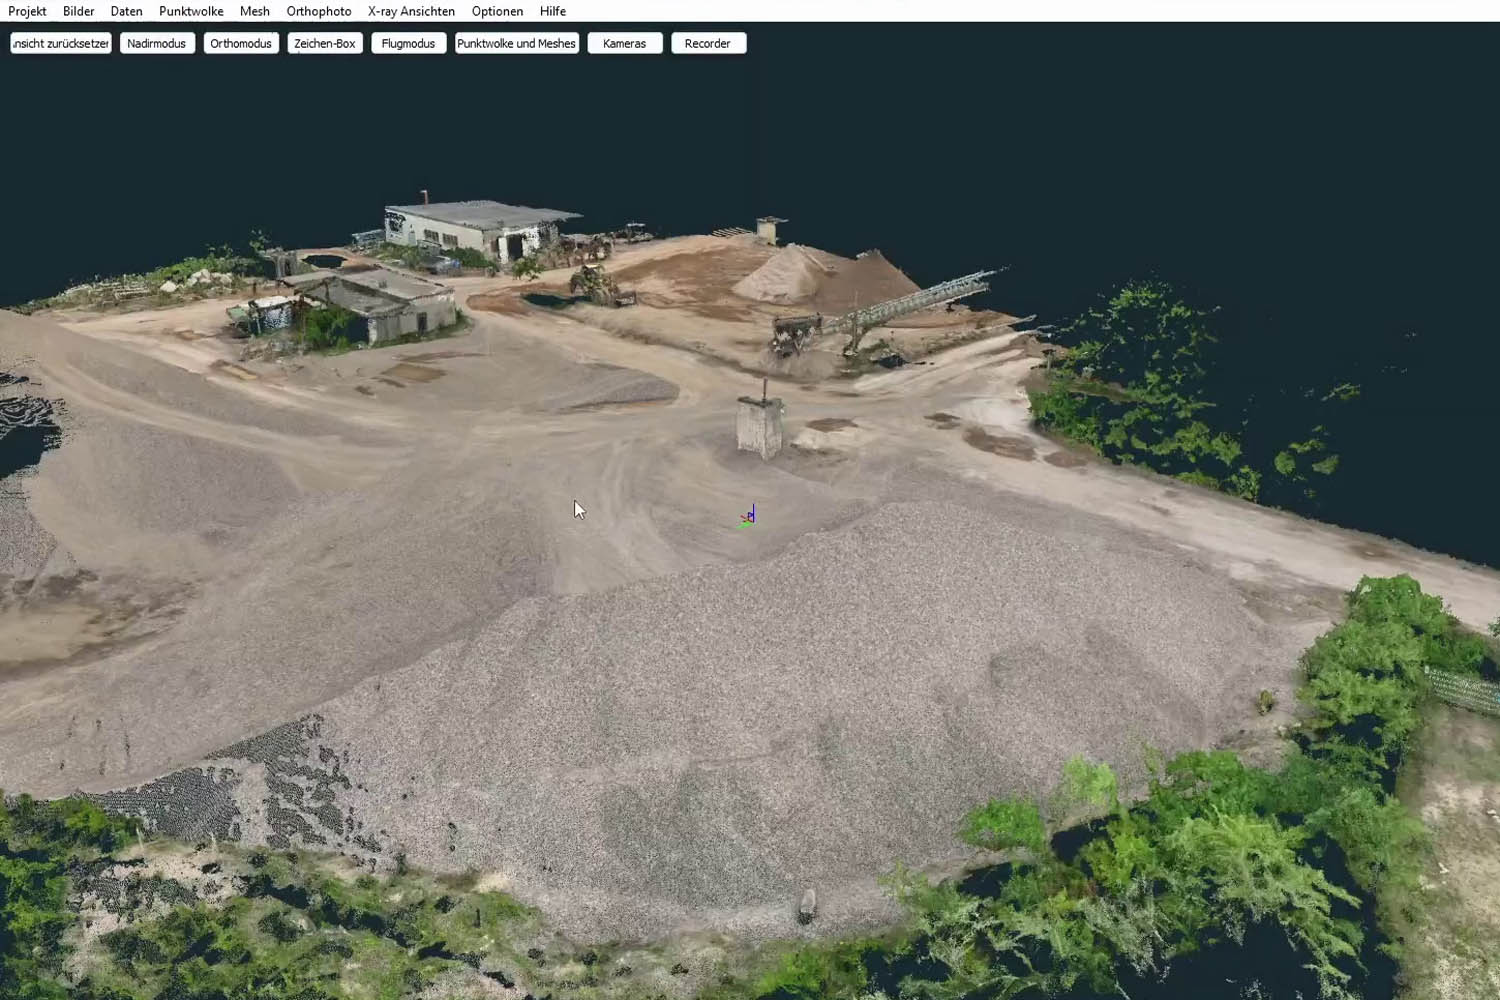This screenshot has width=1500, height=1000.
Task: Click the XYZ axis gizmo in the scene
Action: [x=749, y=516]
